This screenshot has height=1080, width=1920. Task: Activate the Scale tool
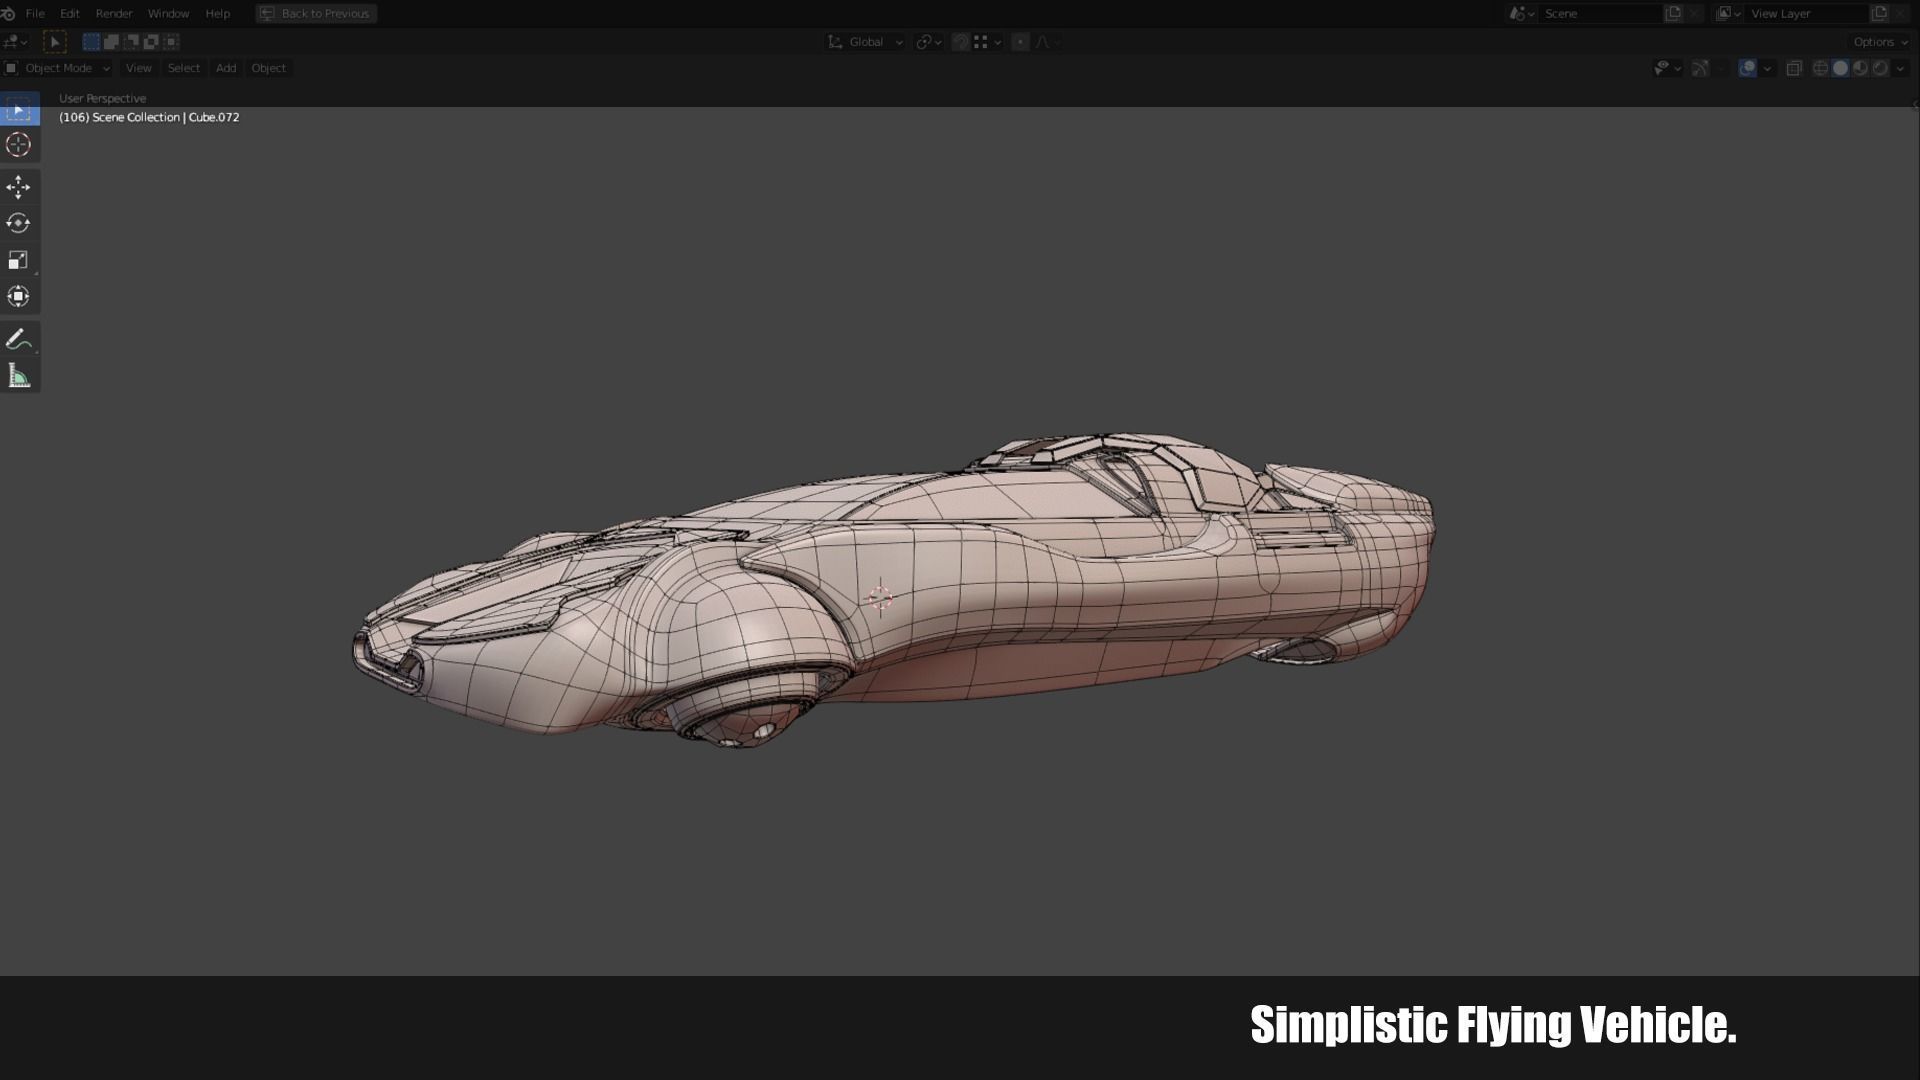point(18,260)
